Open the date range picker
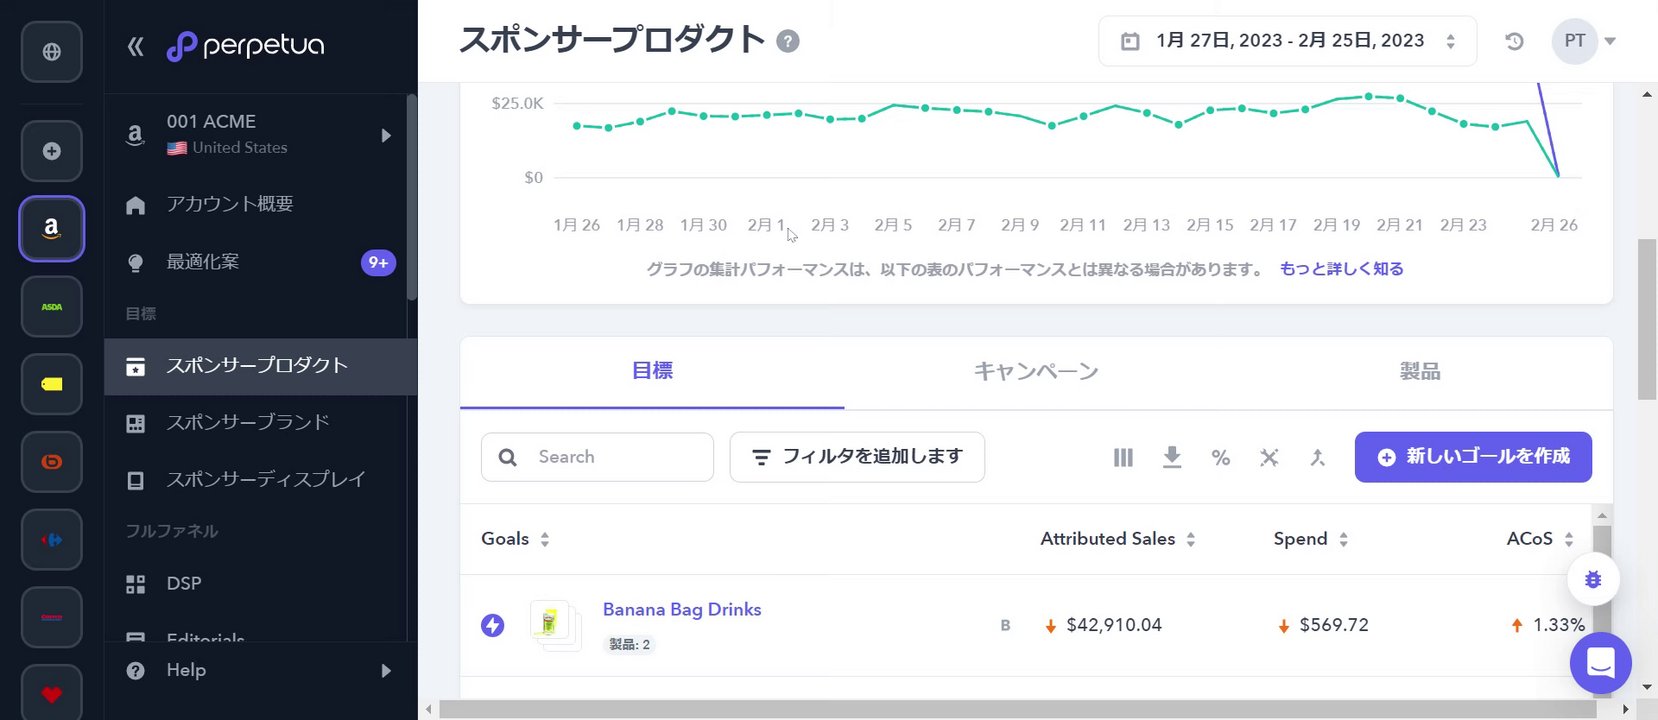This screenshot has width=1658, height=720. click(1288, 41)
